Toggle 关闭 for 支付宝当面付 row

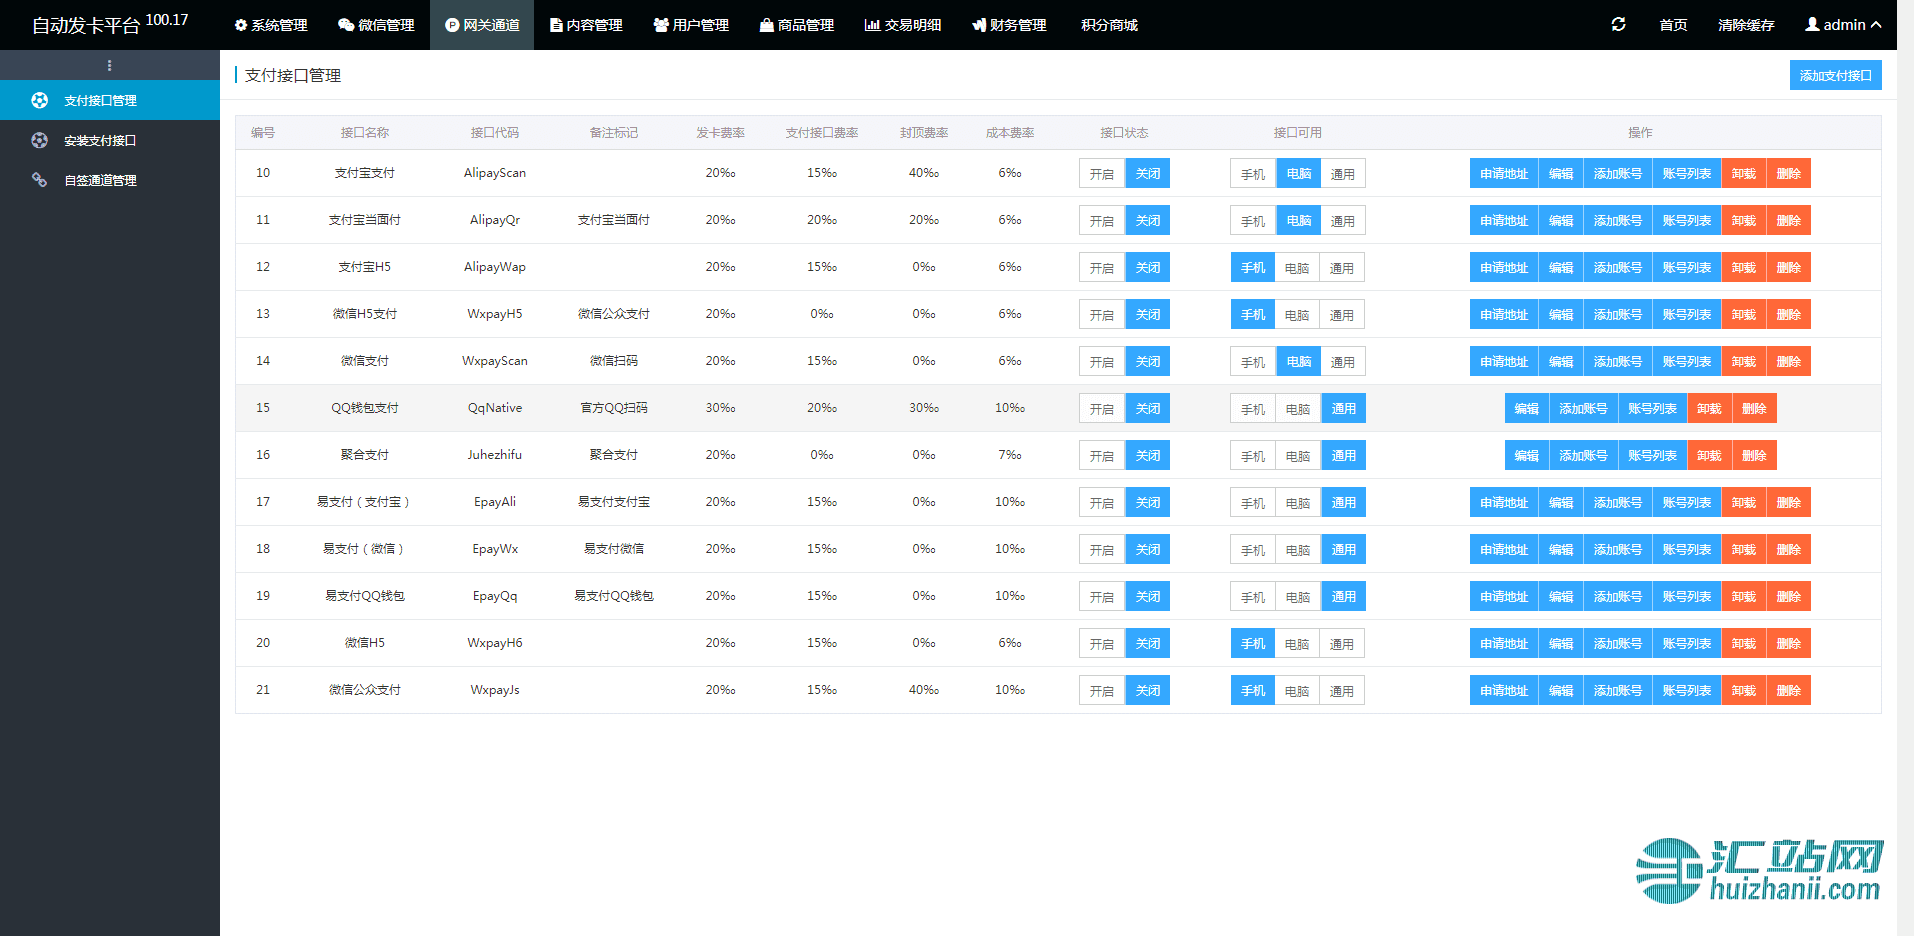click(x=1148, y=221)
